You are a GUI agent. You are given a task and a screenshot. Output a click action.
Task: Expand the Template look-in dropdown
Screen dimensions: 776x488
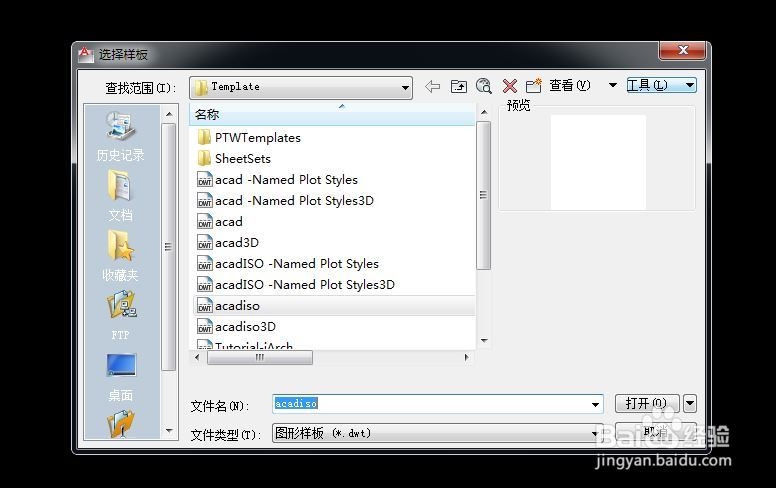[x=405, y=88]
